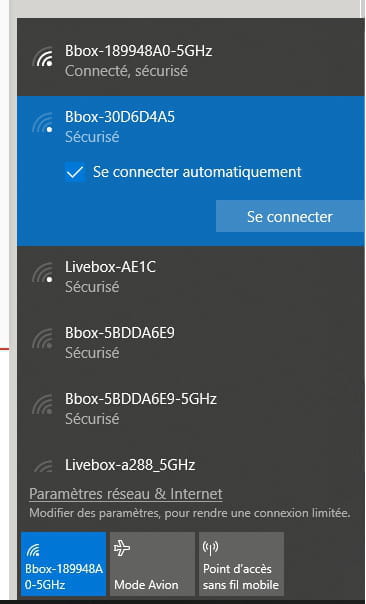
Task: Open Paramètres réseau & Internet link
Action: tap(126, 494)
